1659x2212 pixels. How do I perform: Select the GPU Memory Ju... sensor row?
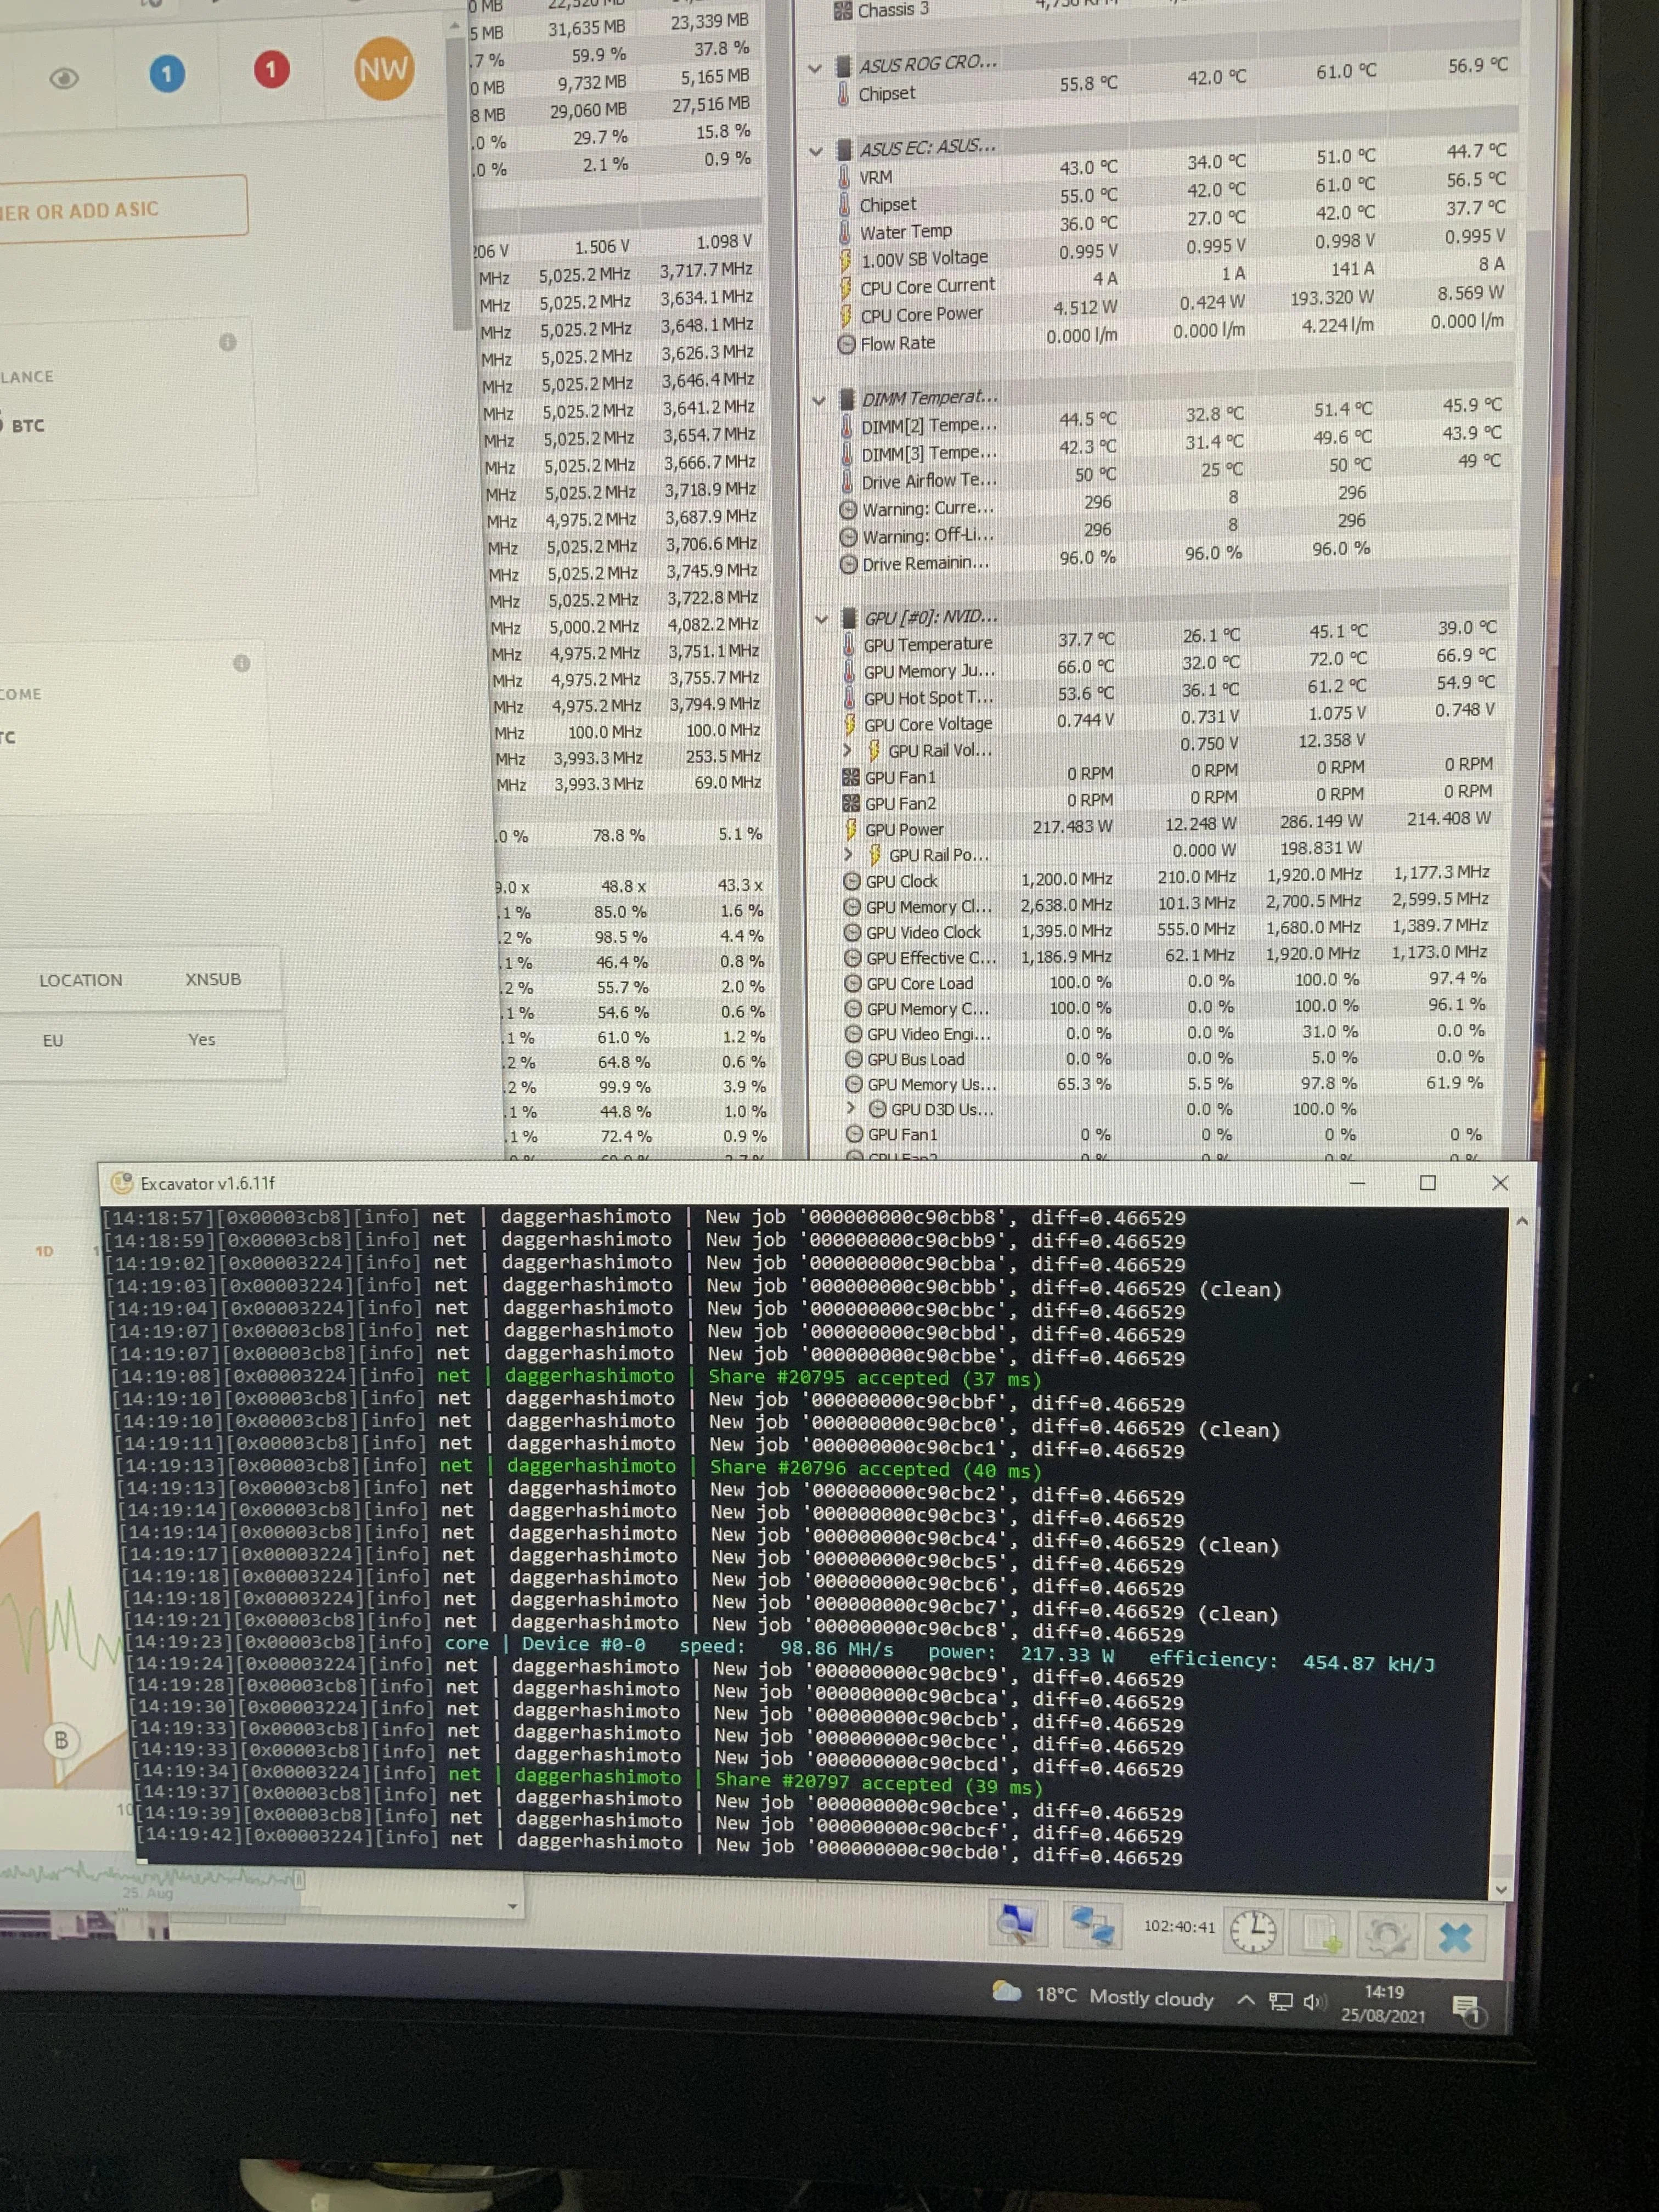[1170, 664]
